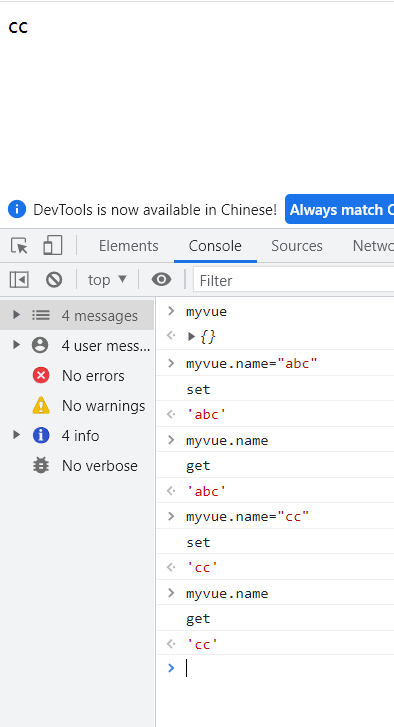Screen dimensions: 394x727
Task: Create live expression using the eye icon
Action: [161, 280]
